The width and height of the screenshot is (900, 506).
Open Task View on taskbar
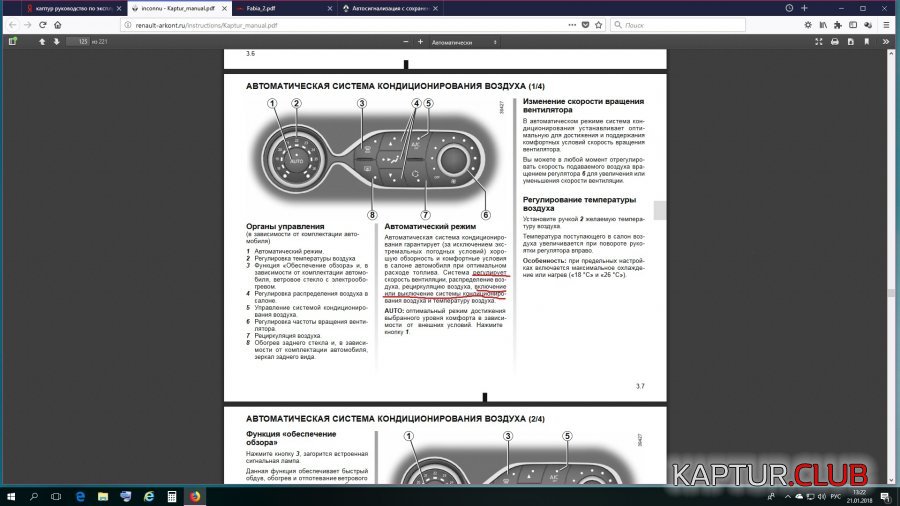tap(56, 496)
